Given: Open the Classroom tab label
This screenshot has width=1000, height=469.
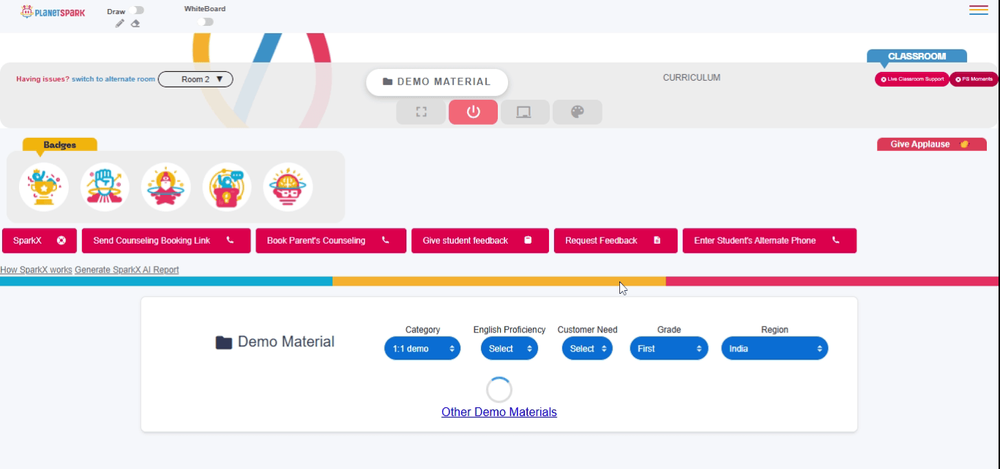Looking at the screenshot, I should 916,56.
